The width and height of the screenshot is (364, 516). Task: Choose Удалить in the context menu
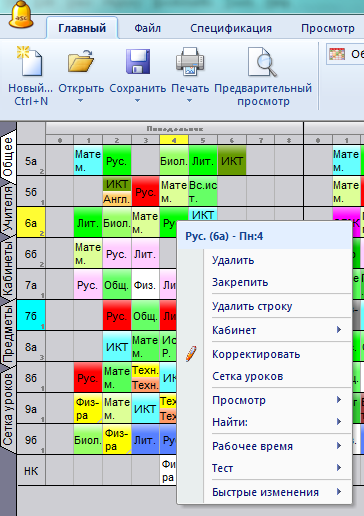tap(233, 260)
